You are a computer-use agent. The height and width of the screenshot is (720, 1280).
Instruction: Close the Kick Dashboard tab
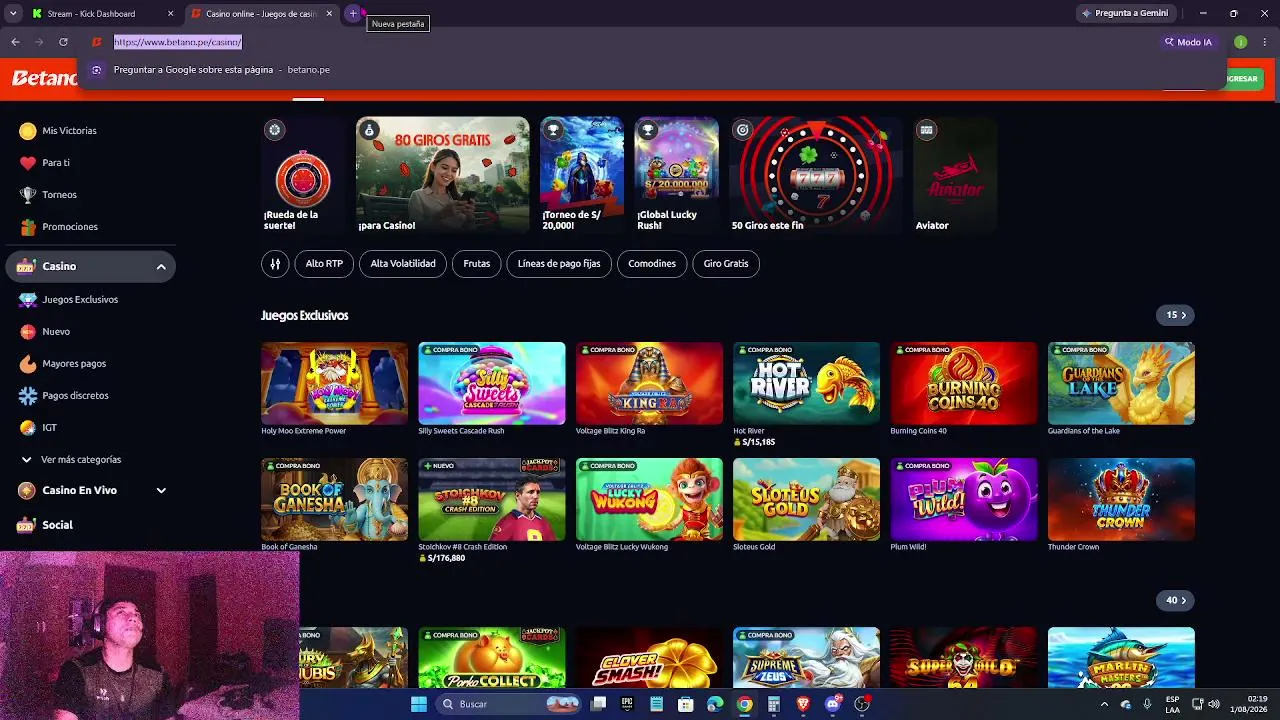pyautogui.click(x=170, y=14)
